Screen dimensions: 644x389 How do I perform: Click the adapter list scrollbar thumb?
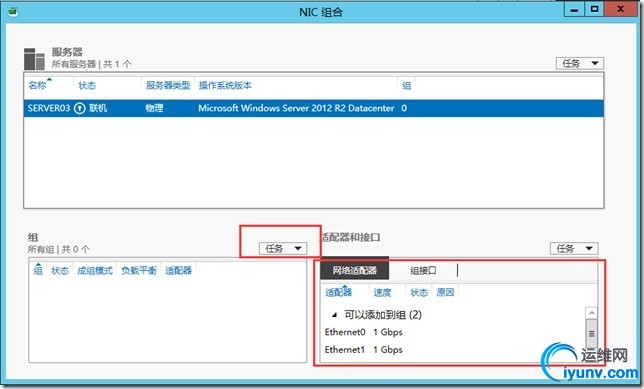[591, 334]
